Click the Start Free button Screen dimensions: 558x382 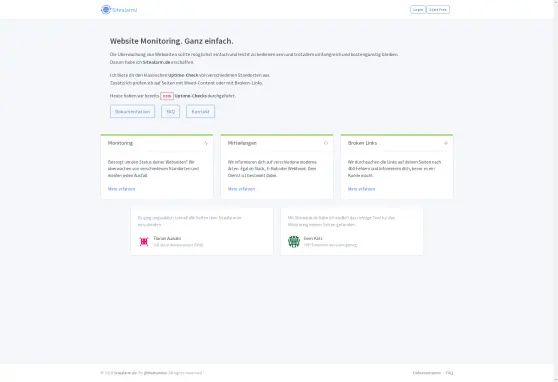click(438, 10)
